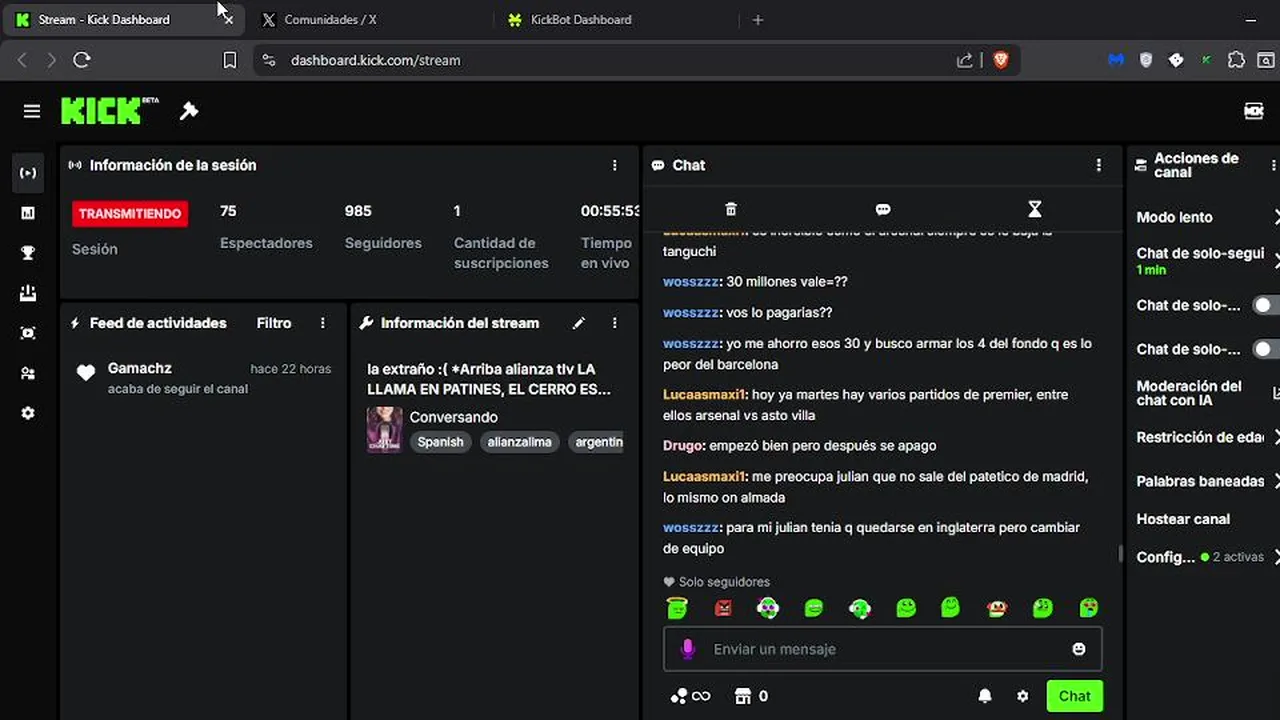Click the bell icon below chat input
Screen dimensions: 1280x720
(x=985, y=696)
